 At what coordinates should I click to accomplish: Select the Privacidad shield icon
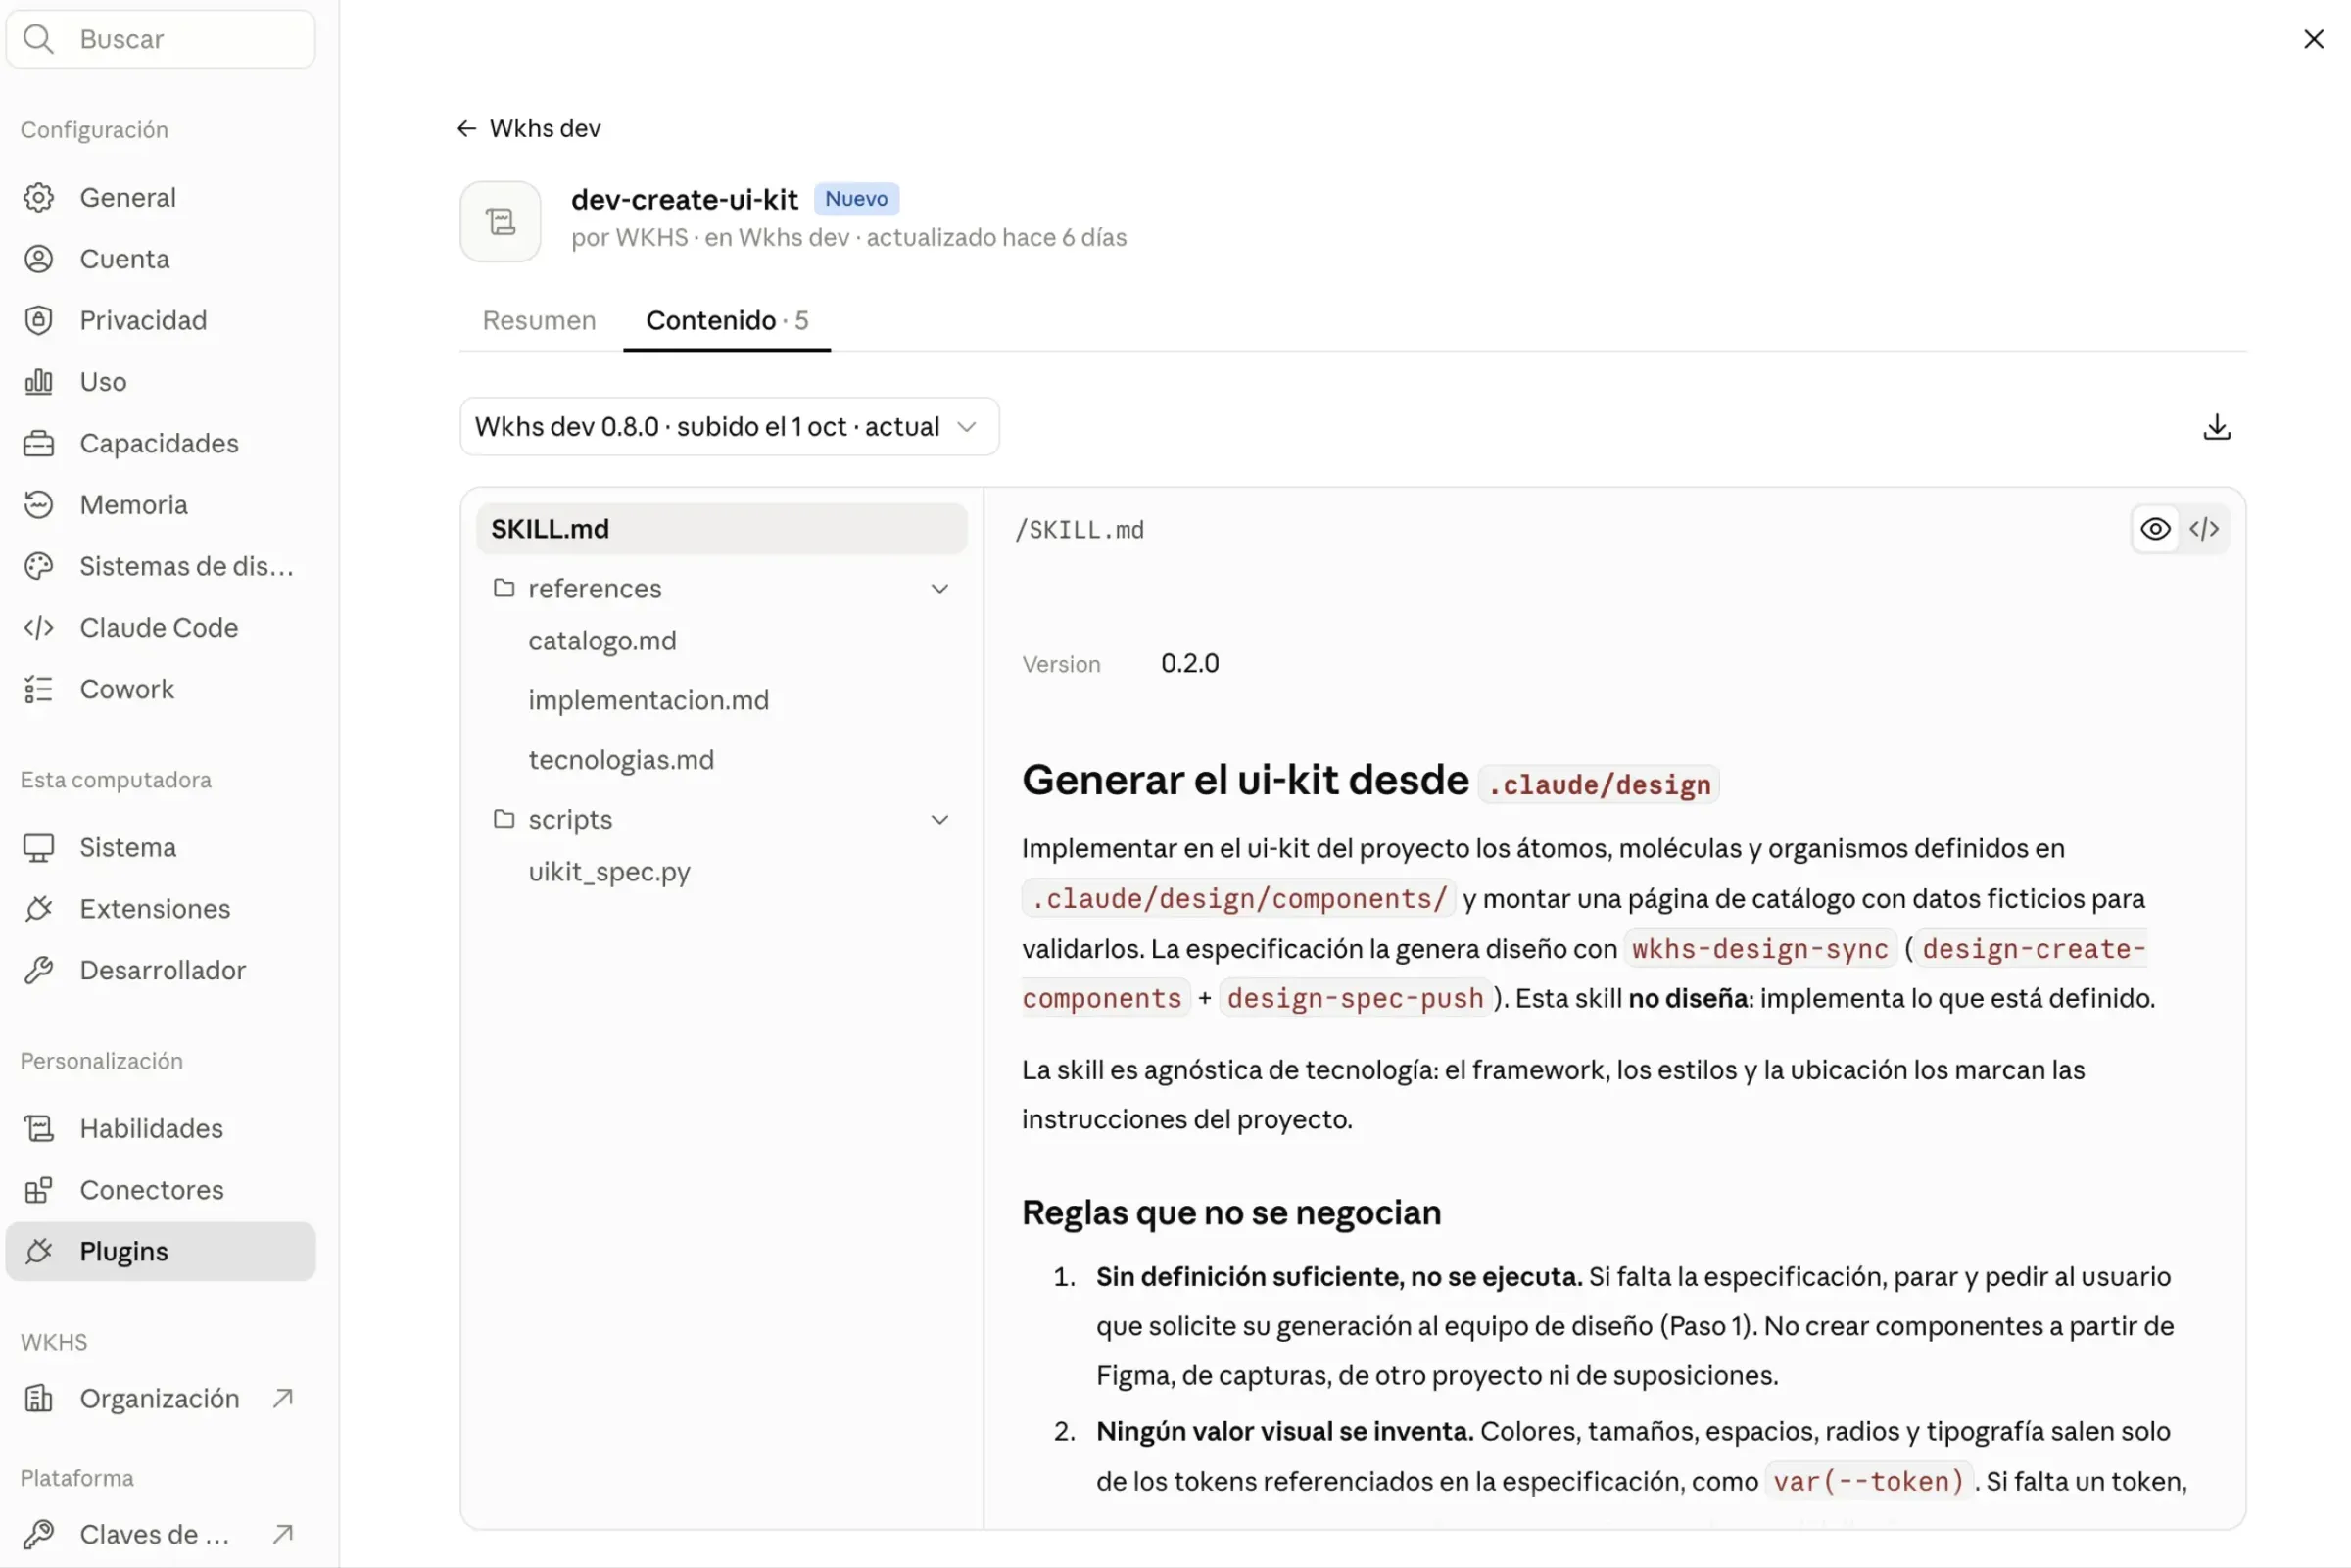[38, 320]
